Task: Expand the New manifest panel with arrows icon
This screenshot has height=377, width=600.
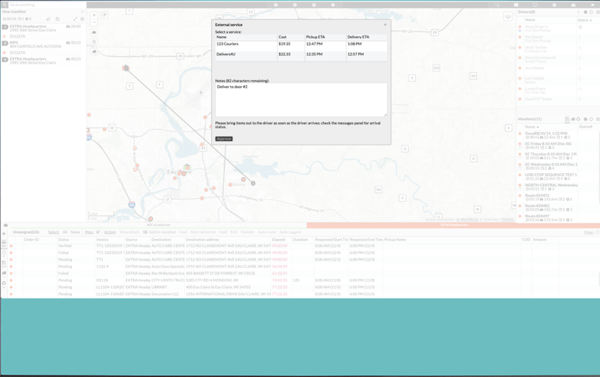Action: [75, 19]
